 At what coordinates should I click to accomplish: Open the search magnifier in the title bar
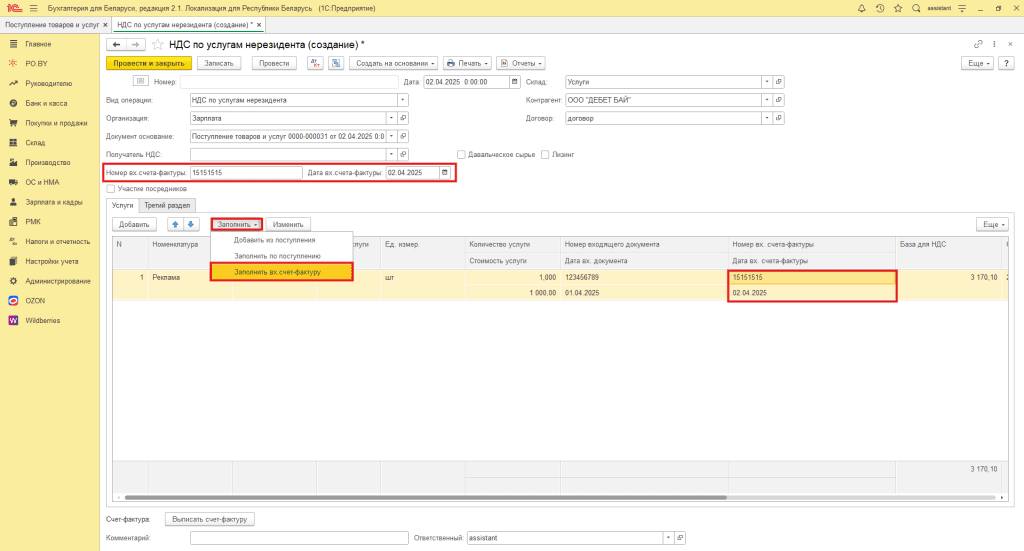click(915, 8)
